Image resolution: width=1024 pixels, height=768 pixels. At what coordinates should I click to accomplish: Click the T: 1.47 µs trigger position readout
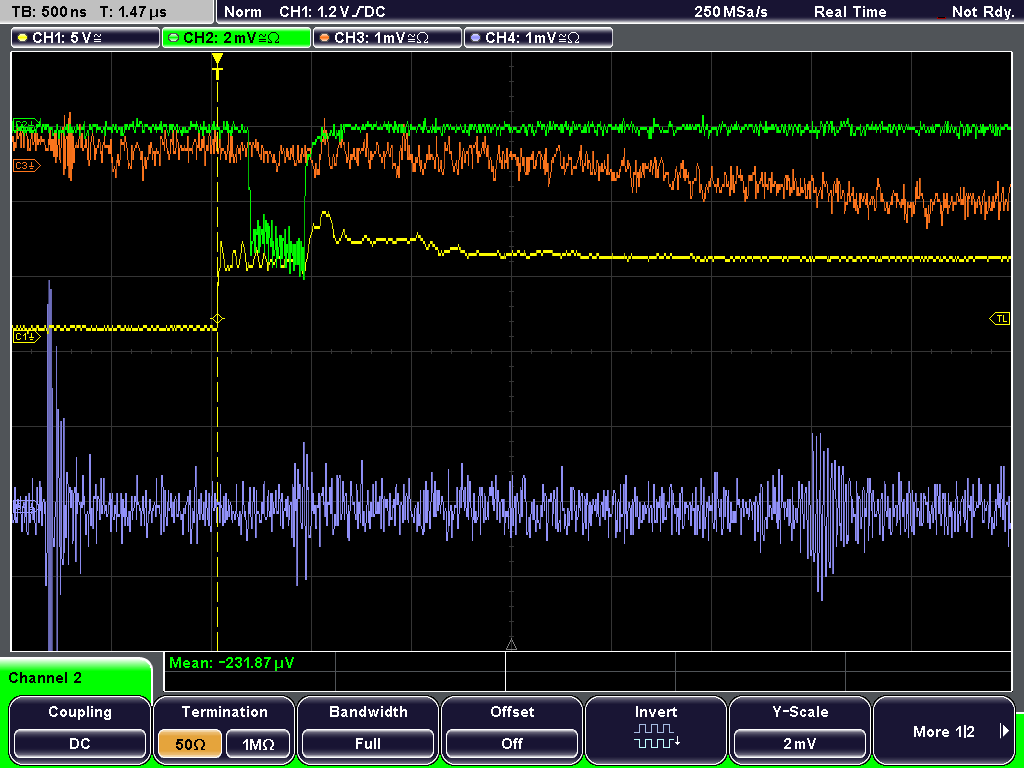click(x=133, y=12)
